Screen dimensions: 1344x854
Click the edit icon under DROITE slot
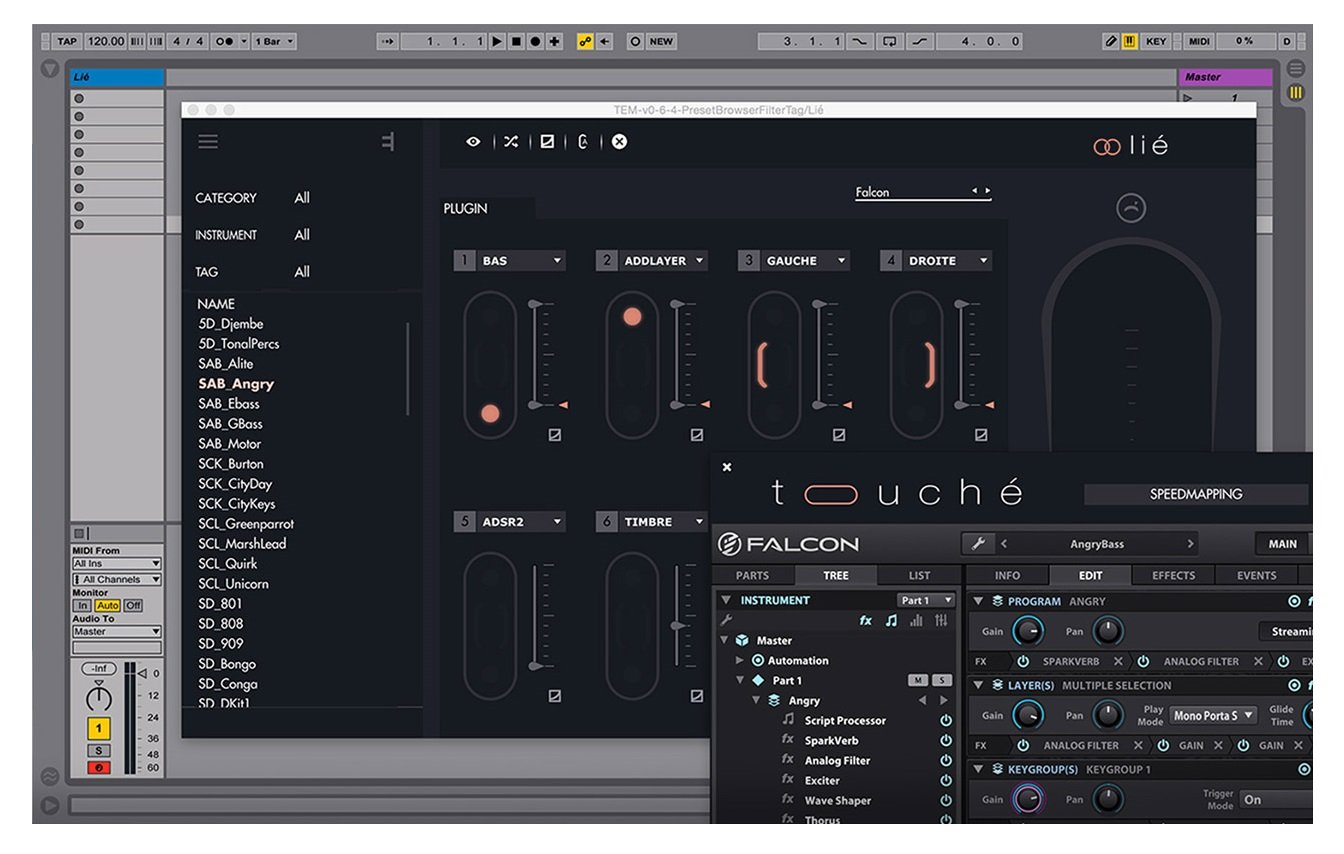click(981, 435)
